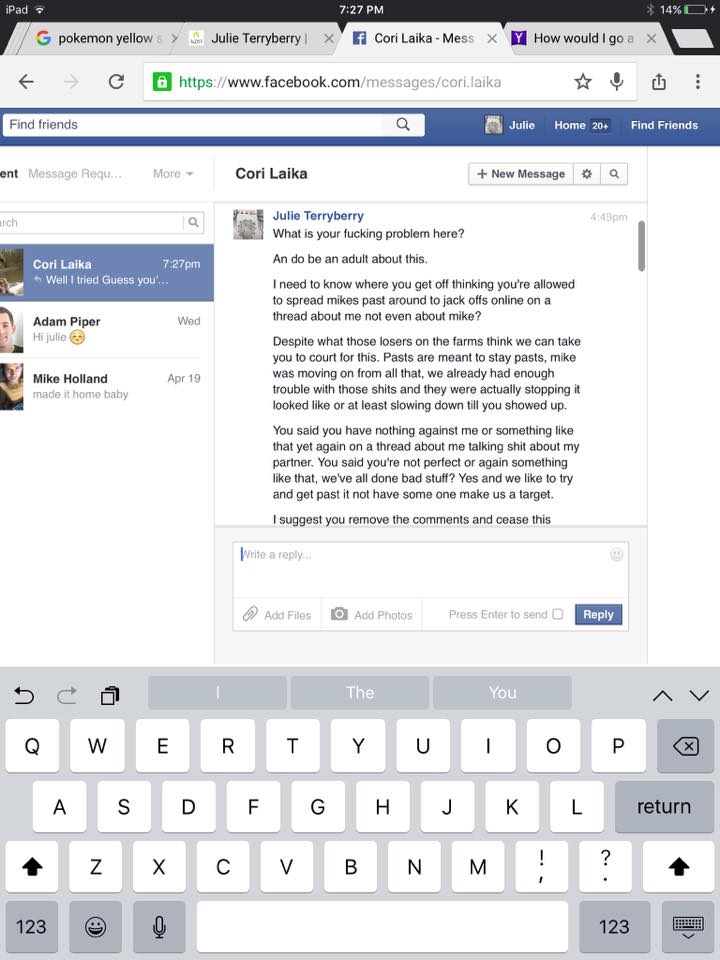Hide the keyboard using dismiss keyboard key

click(688, 927)
